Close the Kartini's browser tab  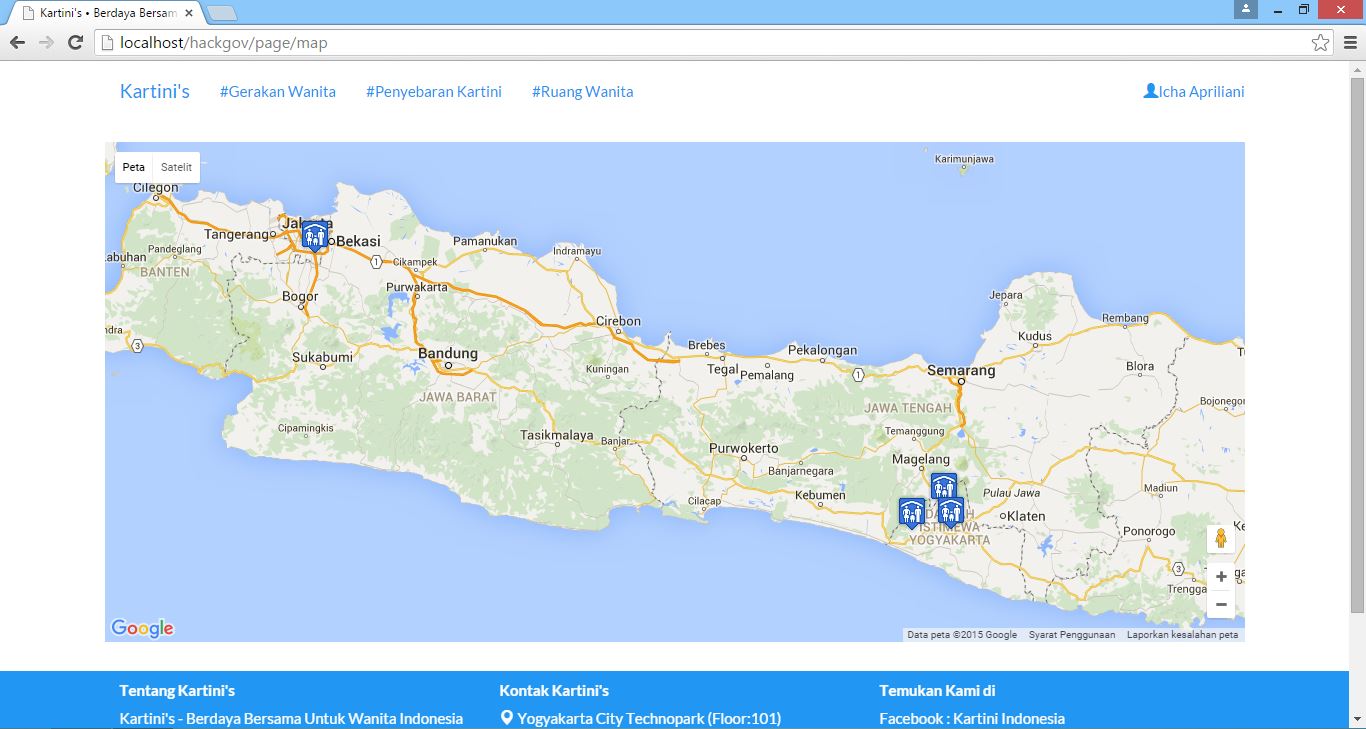189,13
